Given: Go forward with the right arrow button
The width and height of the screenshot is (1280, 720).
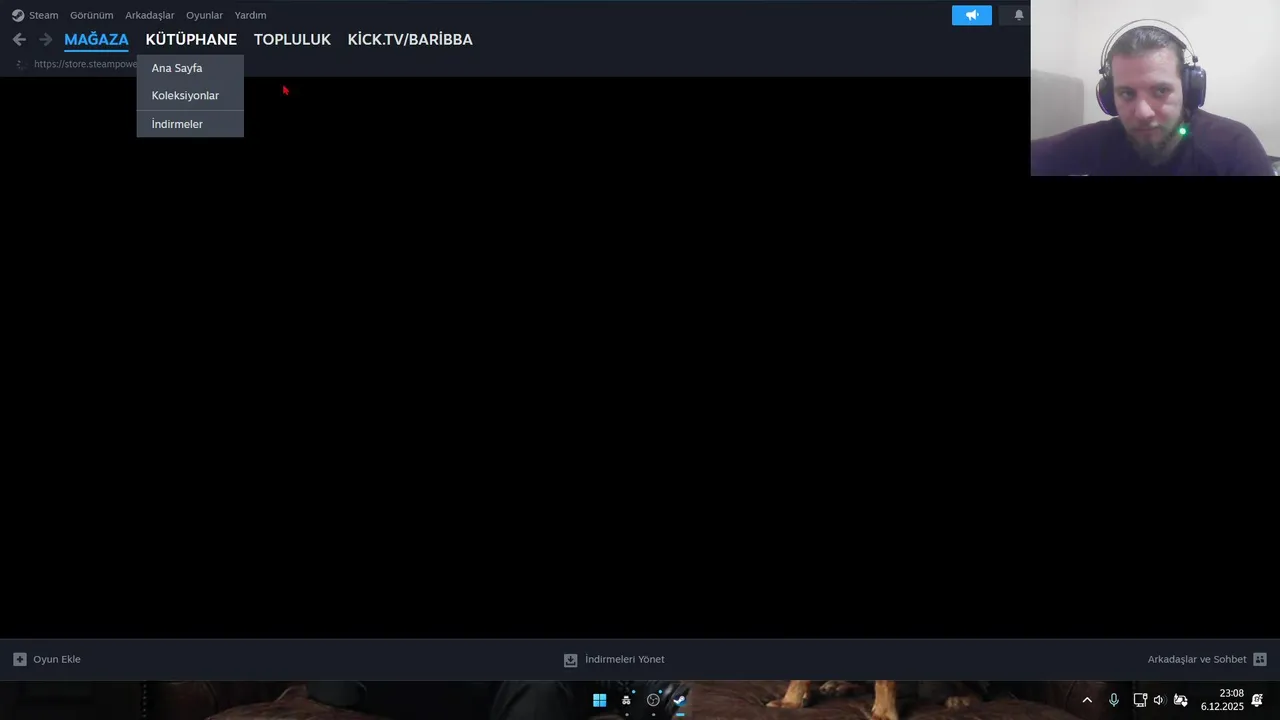Looking at the screenshot, I should click(45, 39).
